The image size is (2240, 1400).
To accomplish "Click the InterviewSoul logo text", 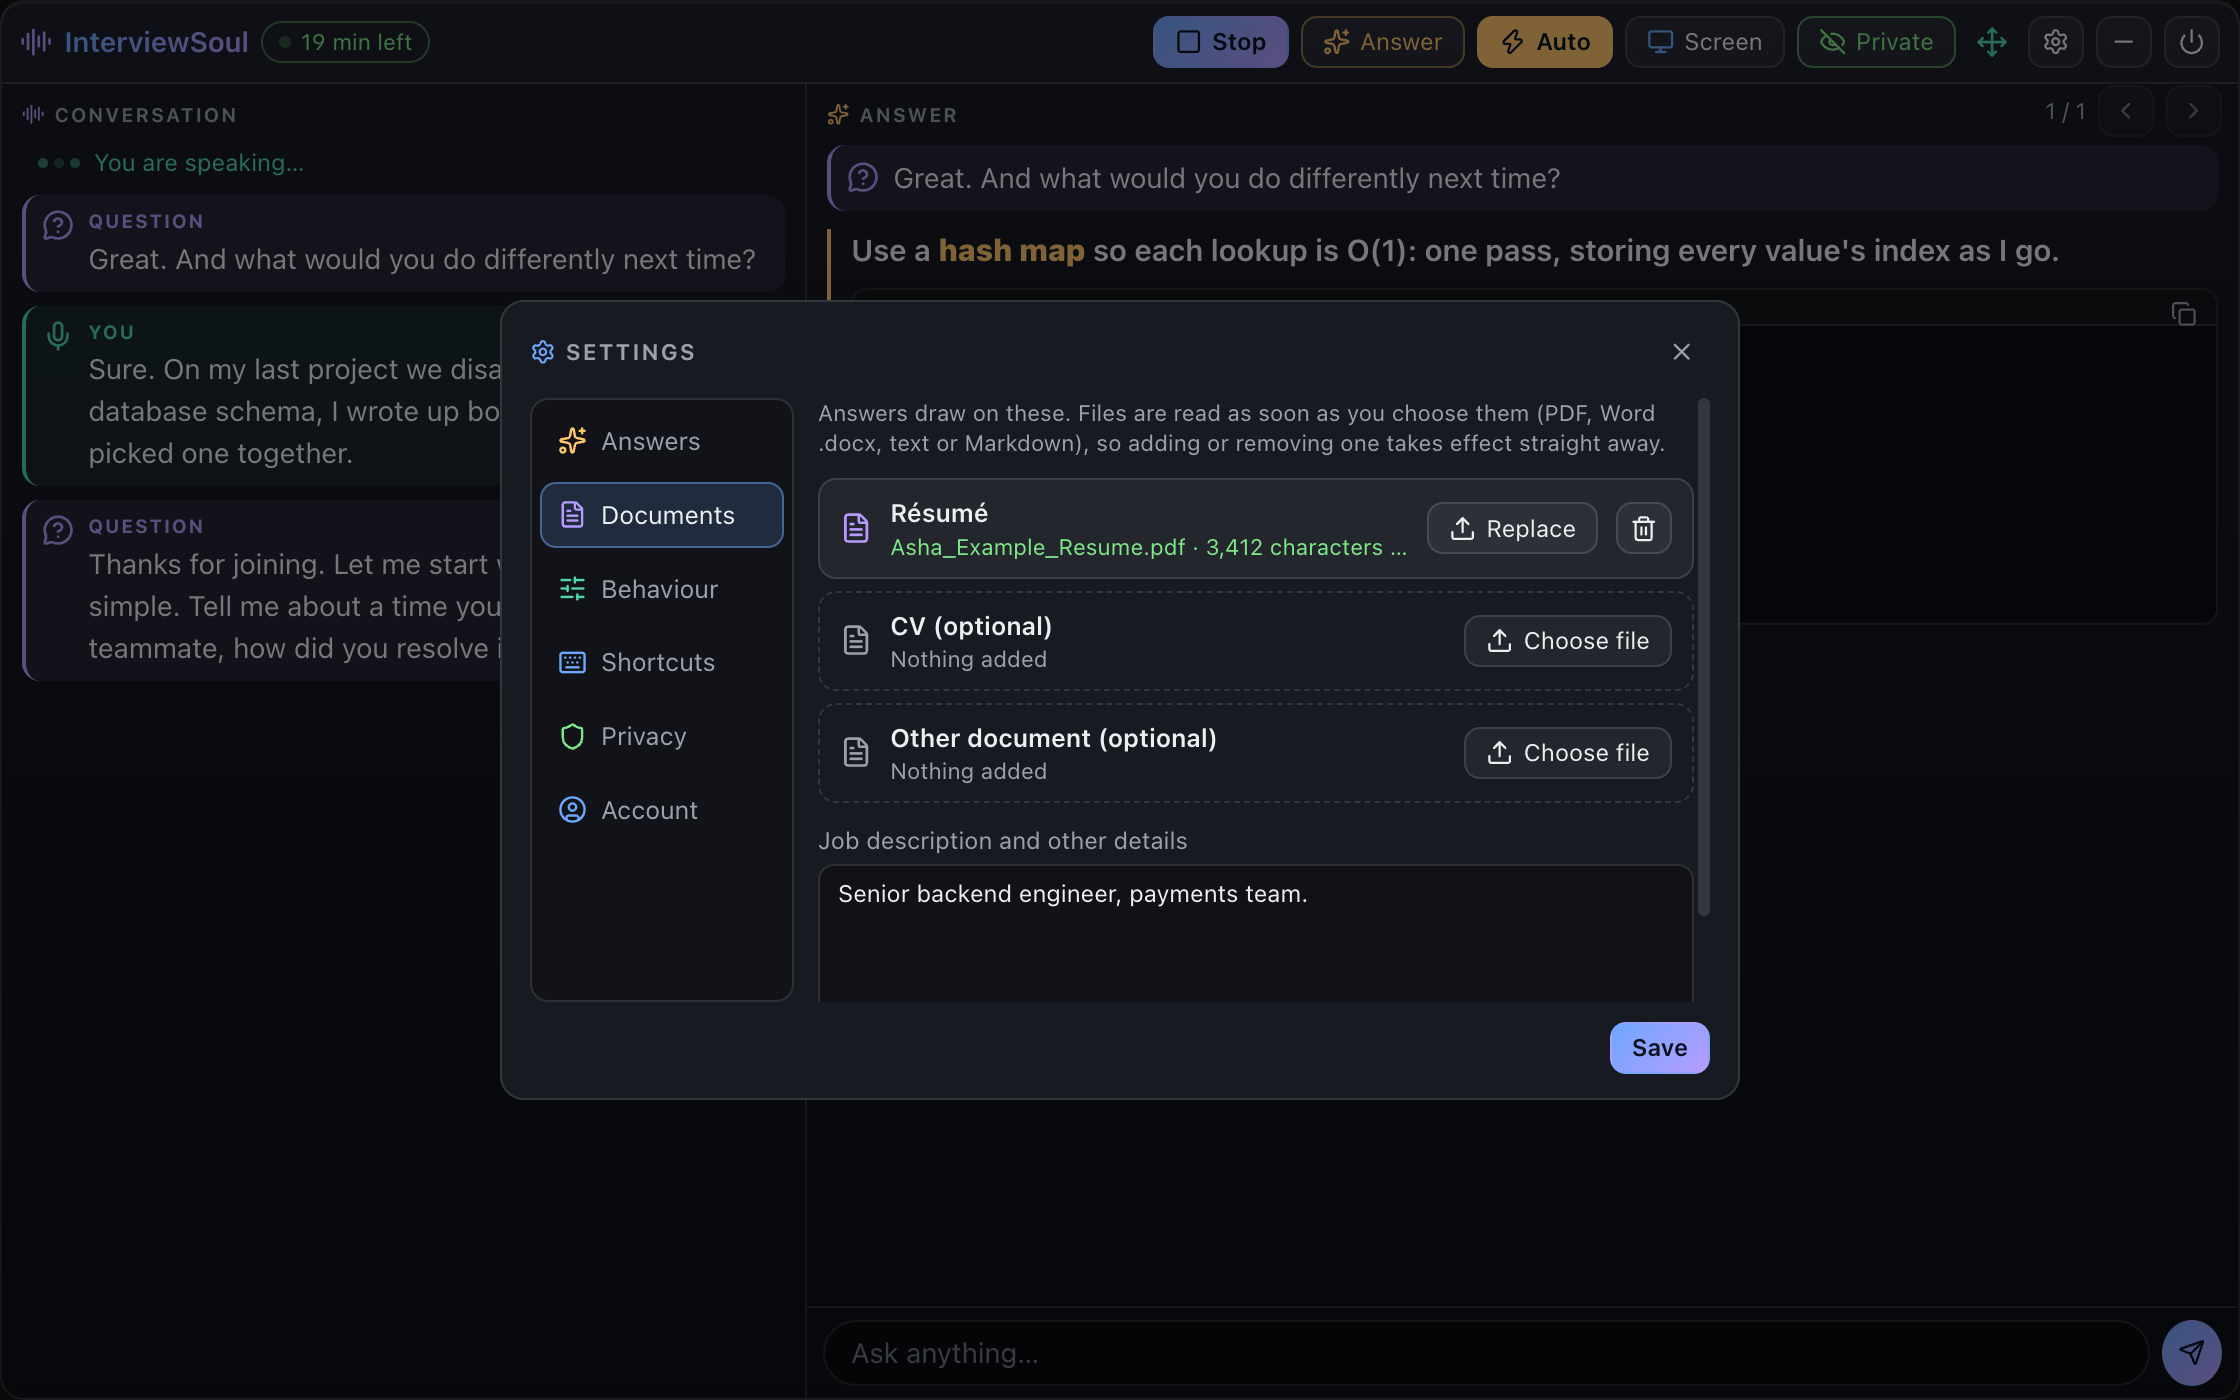I will click(156, 42).
